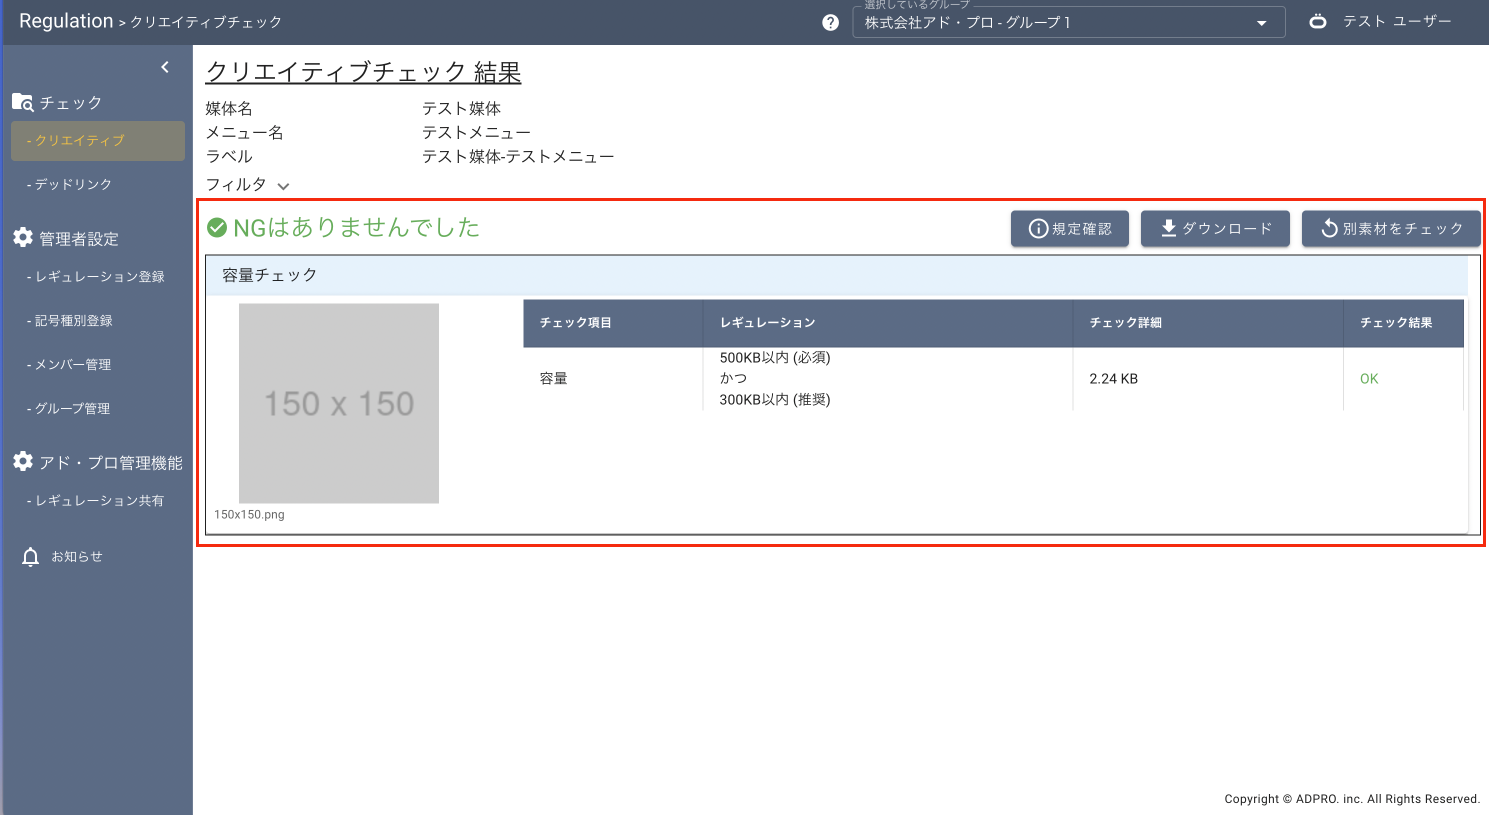Collapse the sidebar with the chevron arrow
The width and height of the screenshot is (1489, 815).
(x=165, y=67)
